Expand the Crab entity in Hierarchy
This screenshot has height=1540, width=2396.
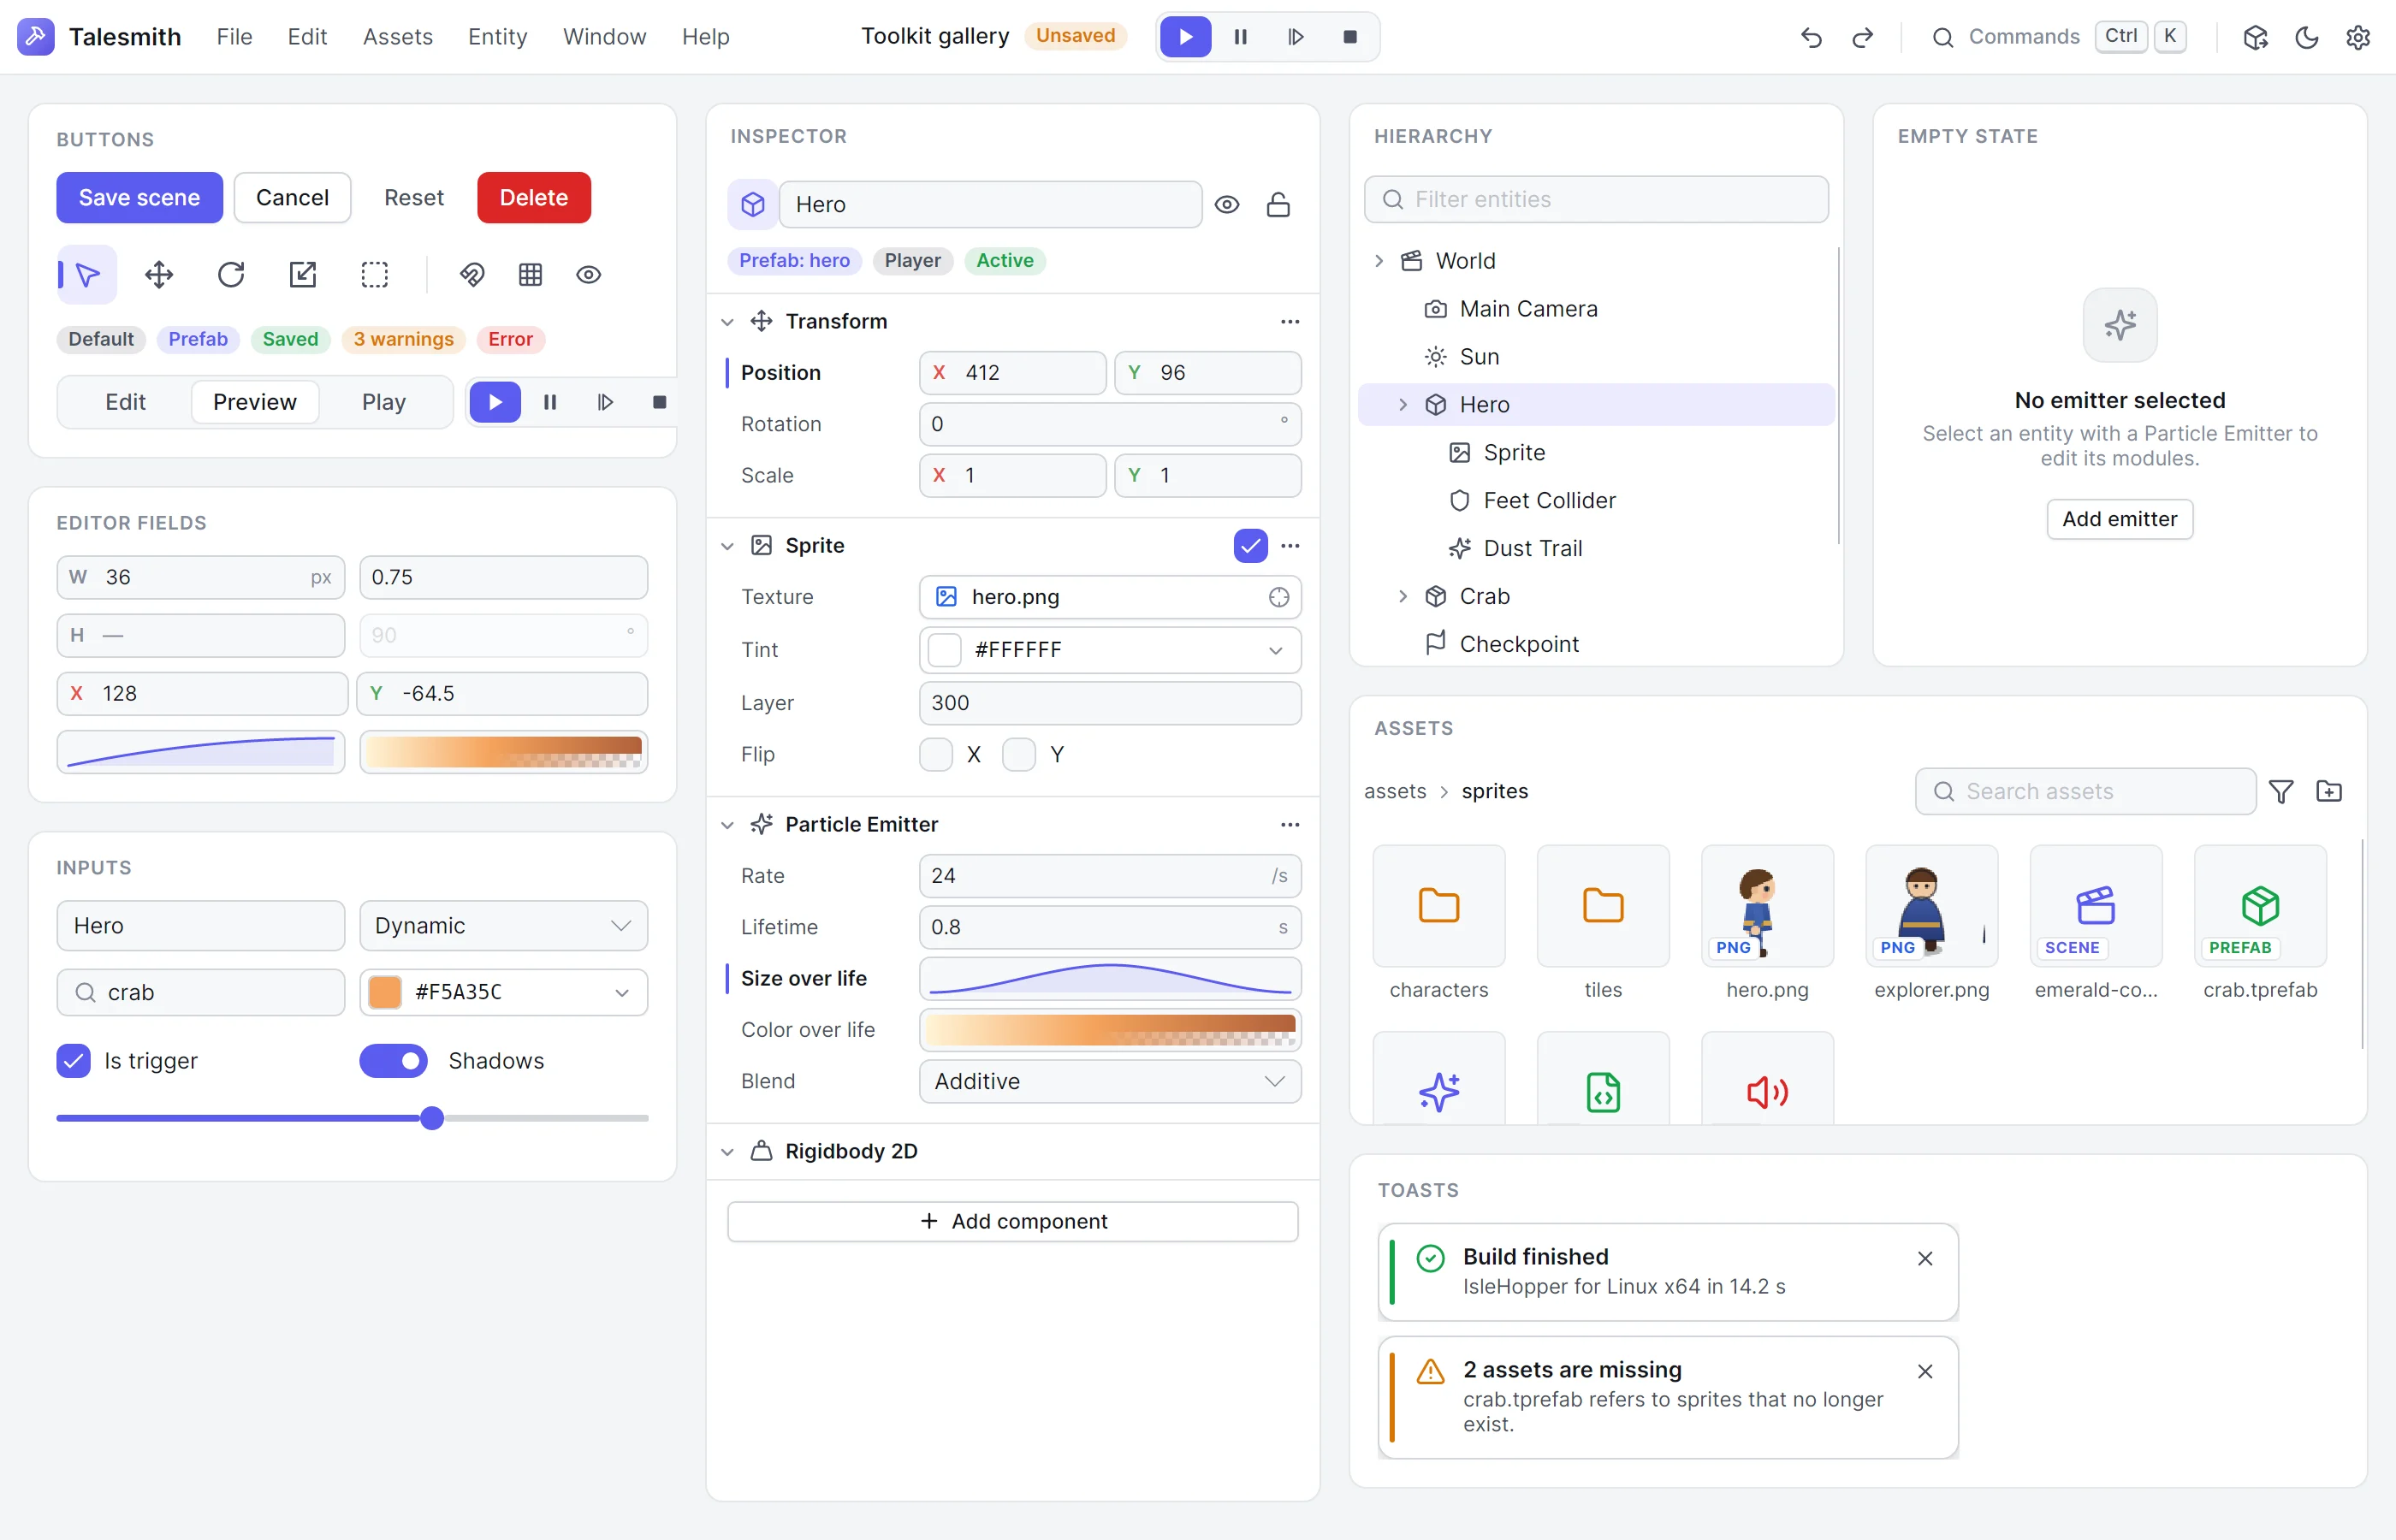click(x=1402, y=597)
